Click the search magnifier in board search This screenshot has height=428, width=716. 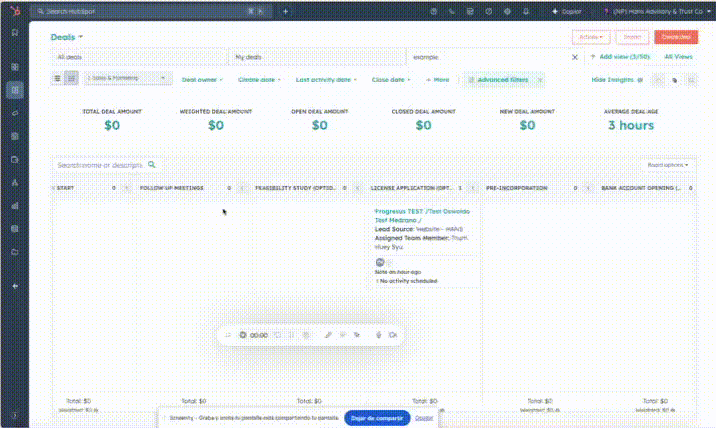tap(152, 164)
